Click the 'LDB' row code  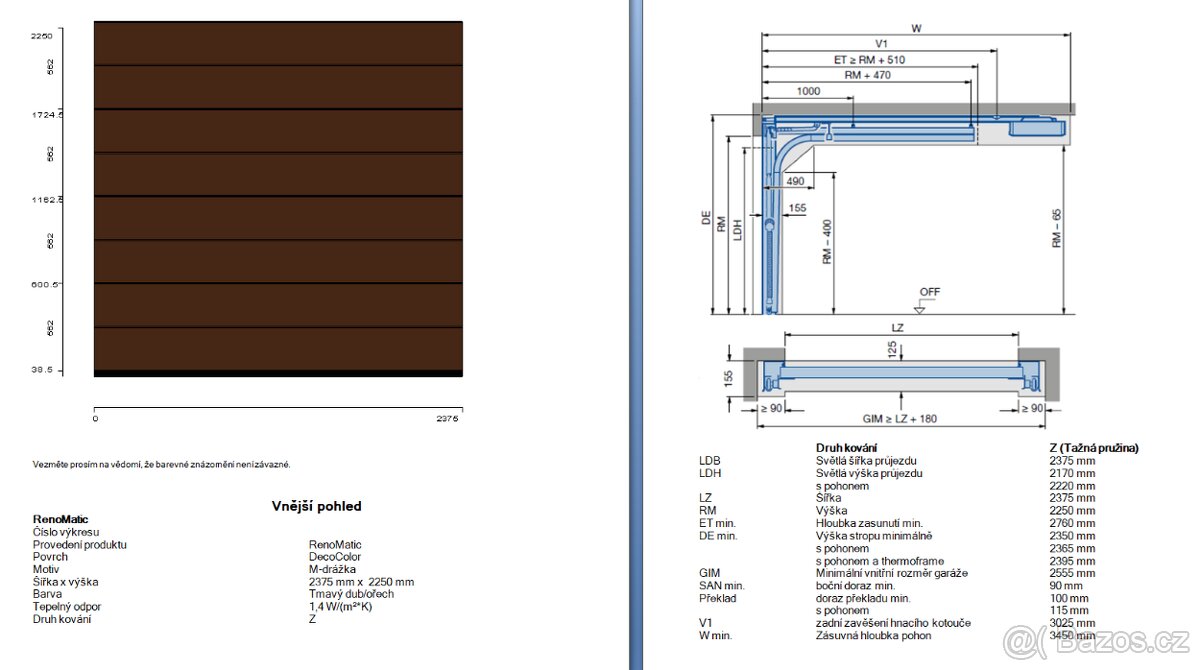tap(709, 460)
